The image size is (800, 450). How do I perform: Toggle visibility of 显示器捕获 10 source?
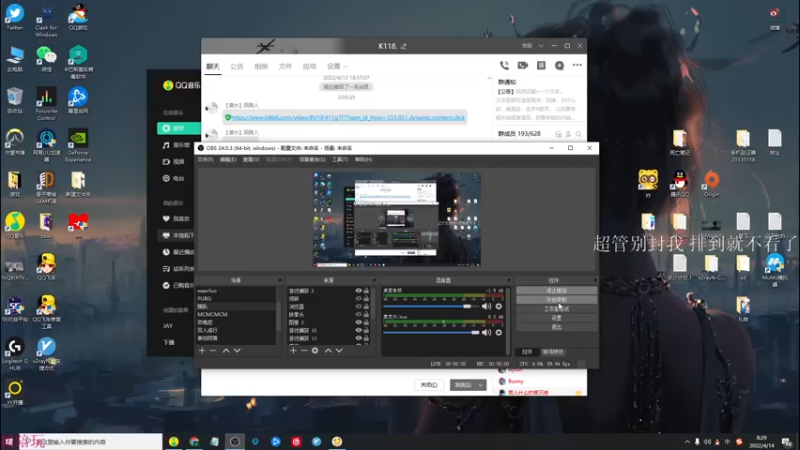pos(359,330)
